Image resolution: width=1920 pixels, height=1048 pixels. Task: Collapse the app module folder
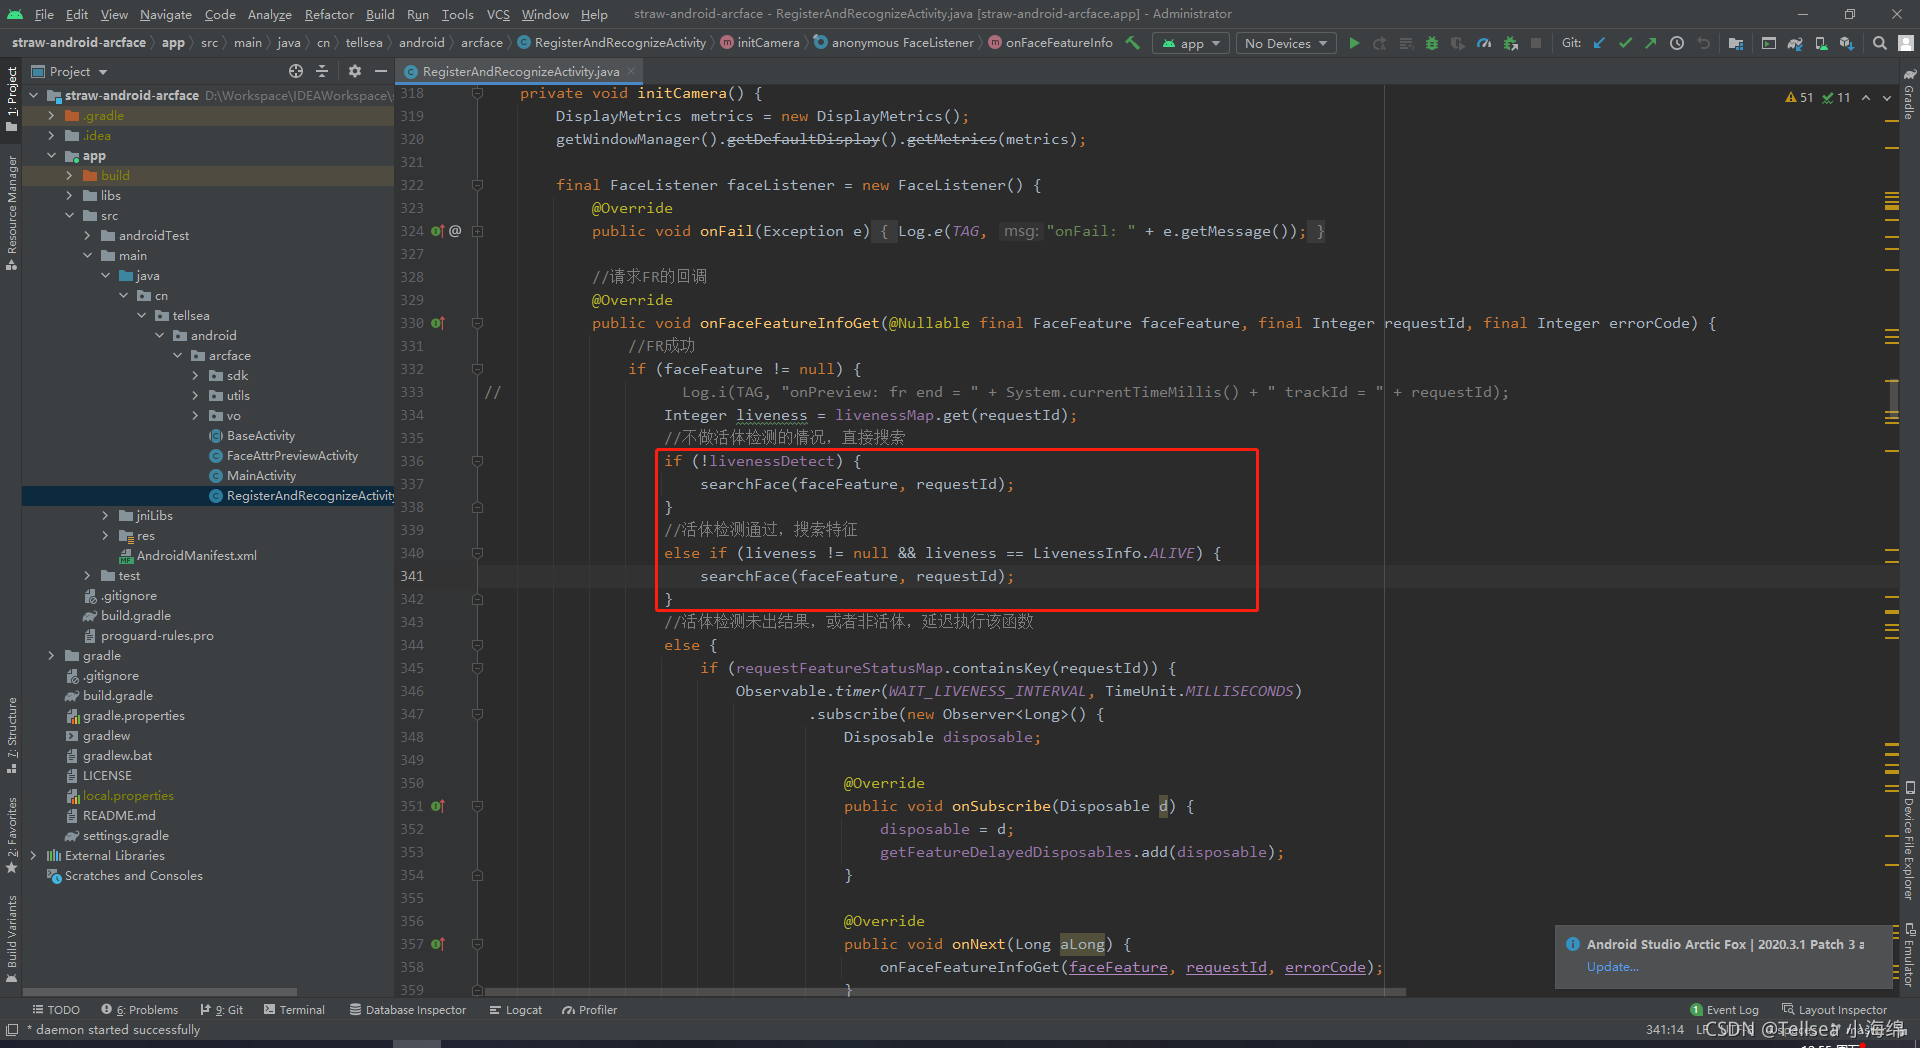(52, 155)
